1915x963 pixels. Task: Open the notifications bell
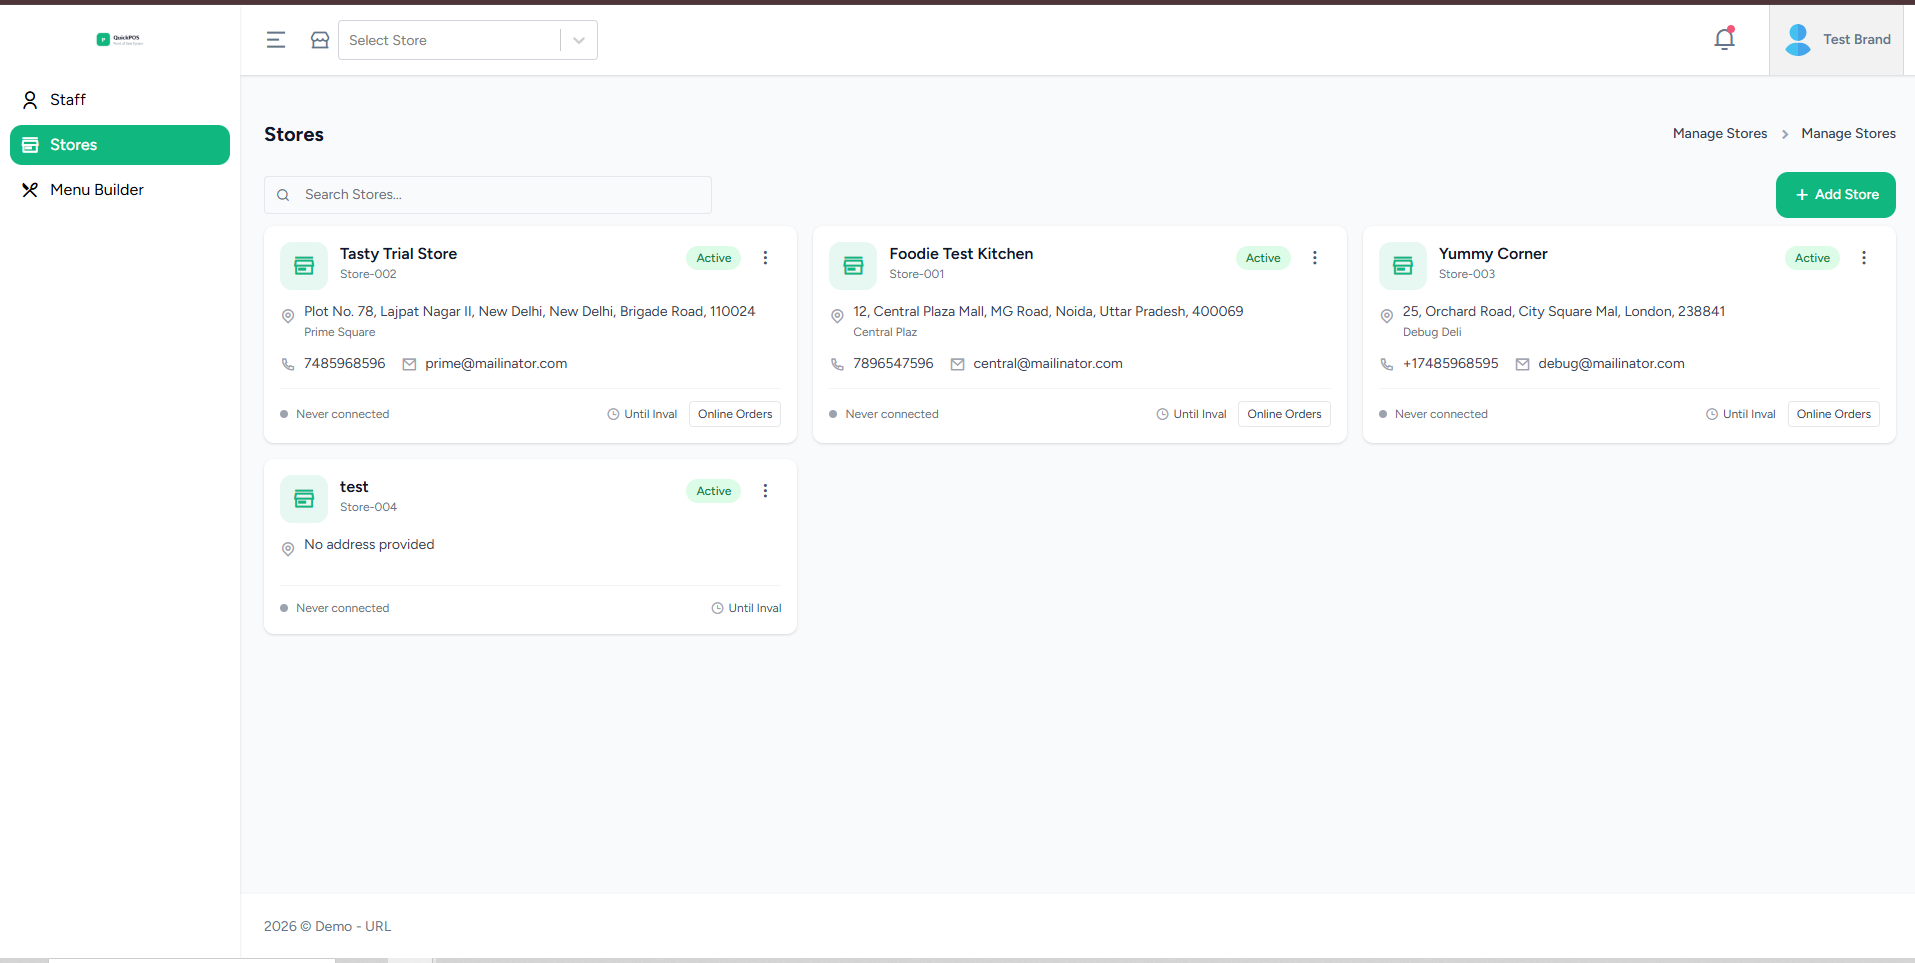click(1724, 39)
